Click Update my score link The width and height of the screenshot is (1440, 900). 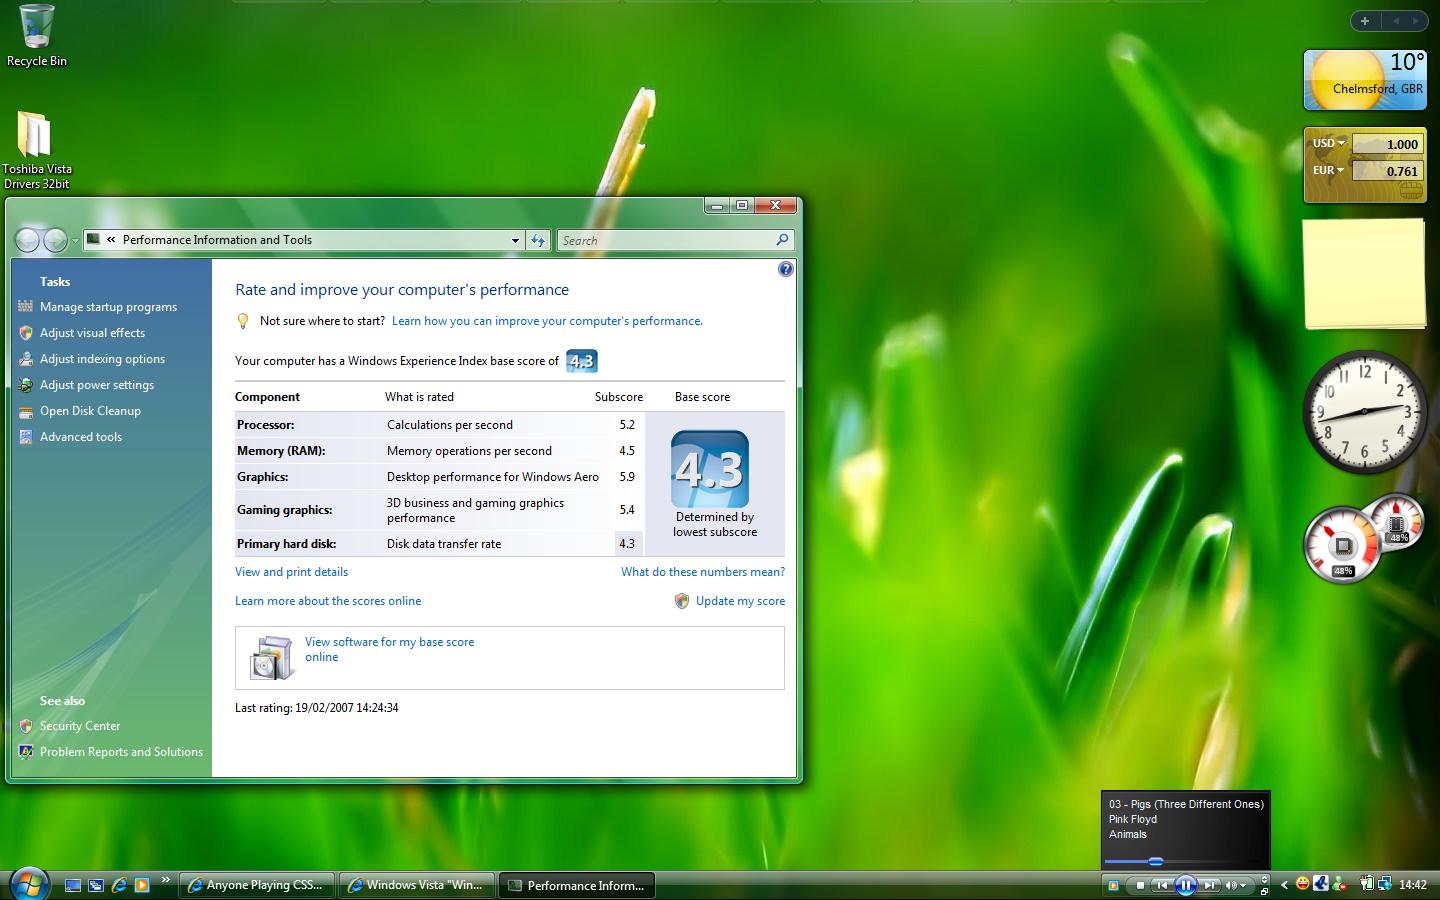740,601
